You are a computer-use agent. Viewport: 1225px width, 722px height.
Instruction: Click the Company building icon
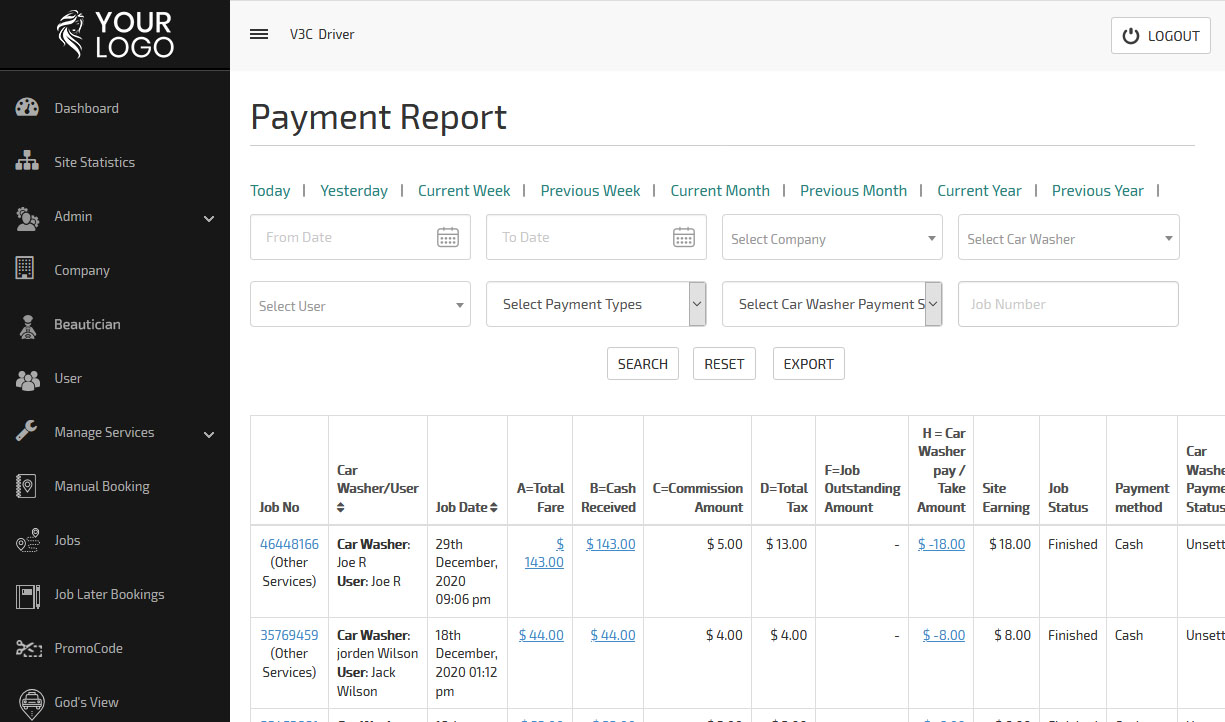point(27,270)
